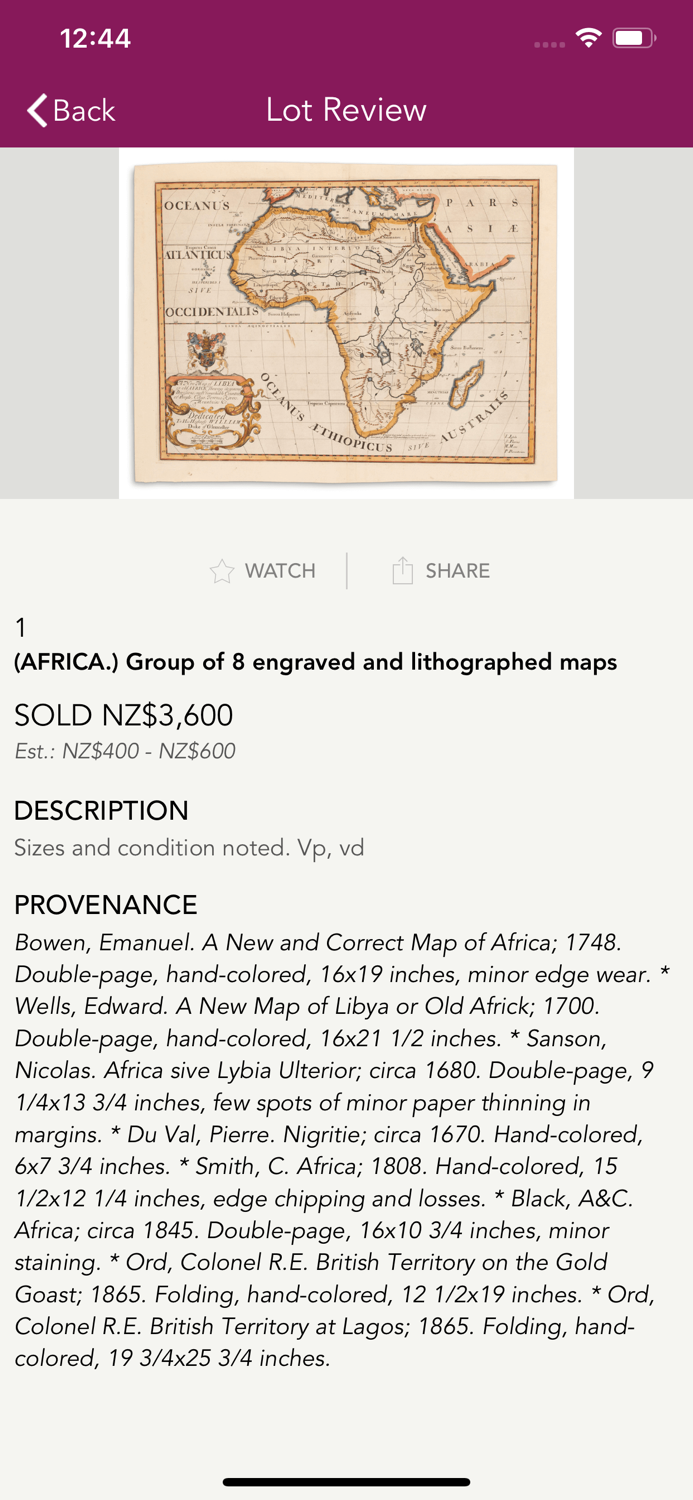Open the antique Africa map image
693x1500 pixels.
(x=346, y=323)
